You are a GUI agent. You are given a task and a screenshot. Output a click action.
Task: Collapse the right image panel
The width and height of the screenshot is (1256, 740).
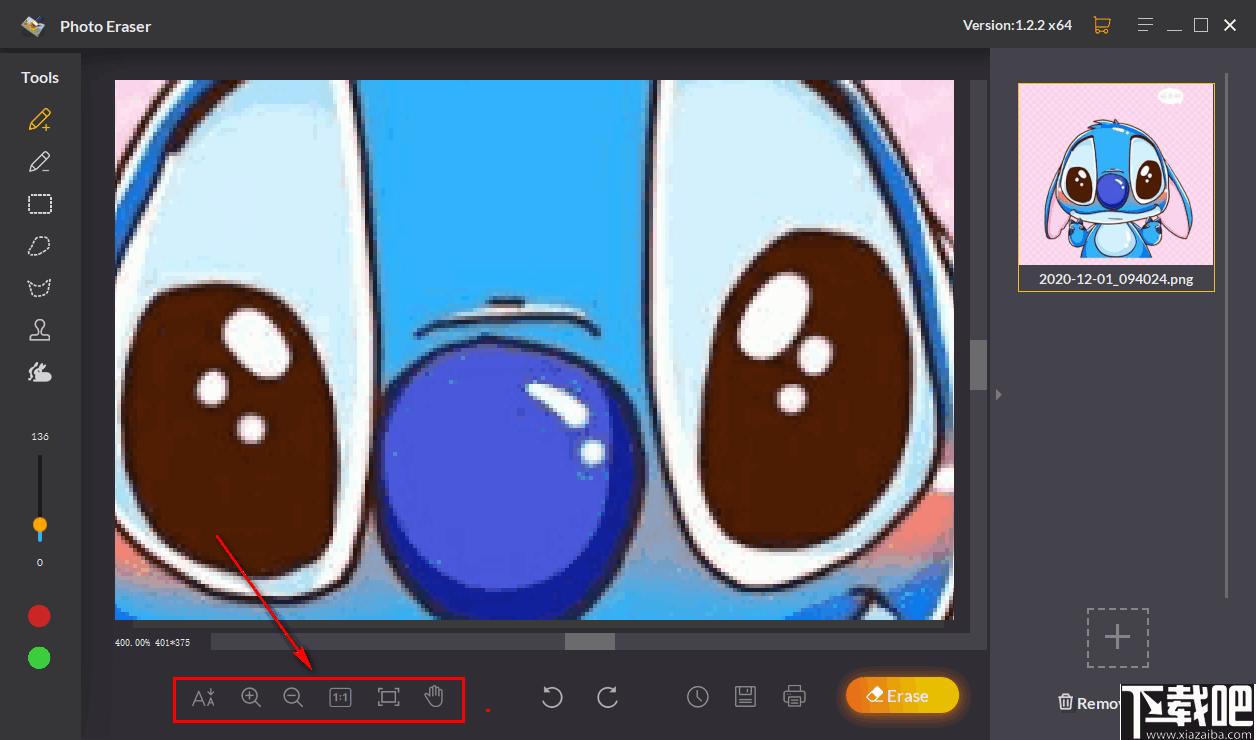pyautogui.click(x=997, y=395)
